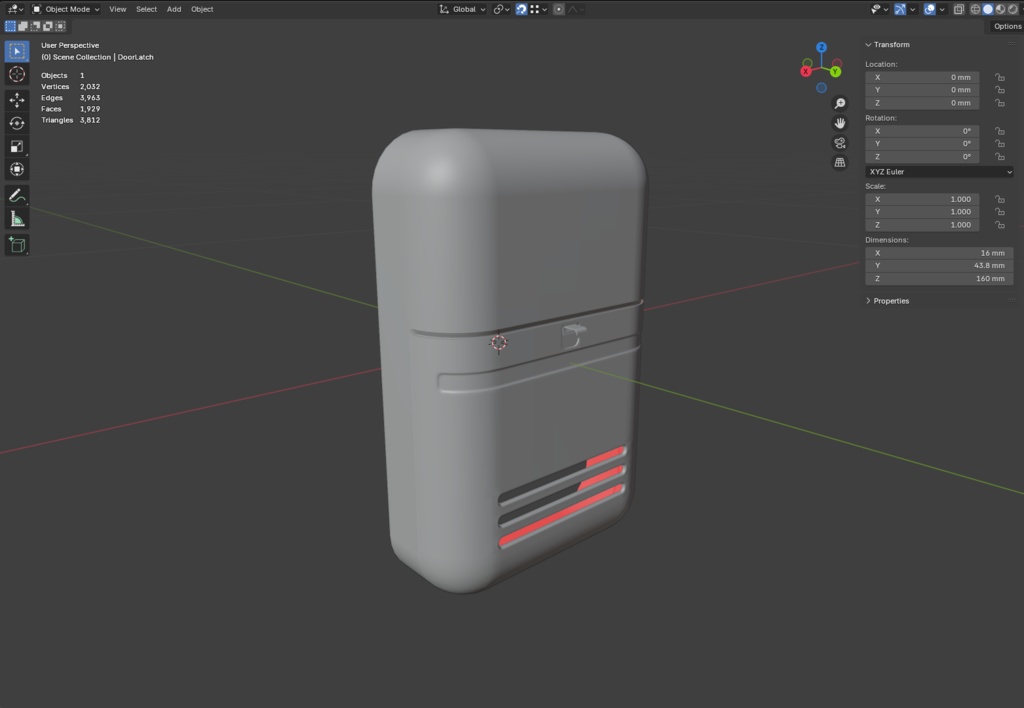Open the Object Mode dropdown
The width and height of the screenshot is (1024, 708).
tap(66, 9)
